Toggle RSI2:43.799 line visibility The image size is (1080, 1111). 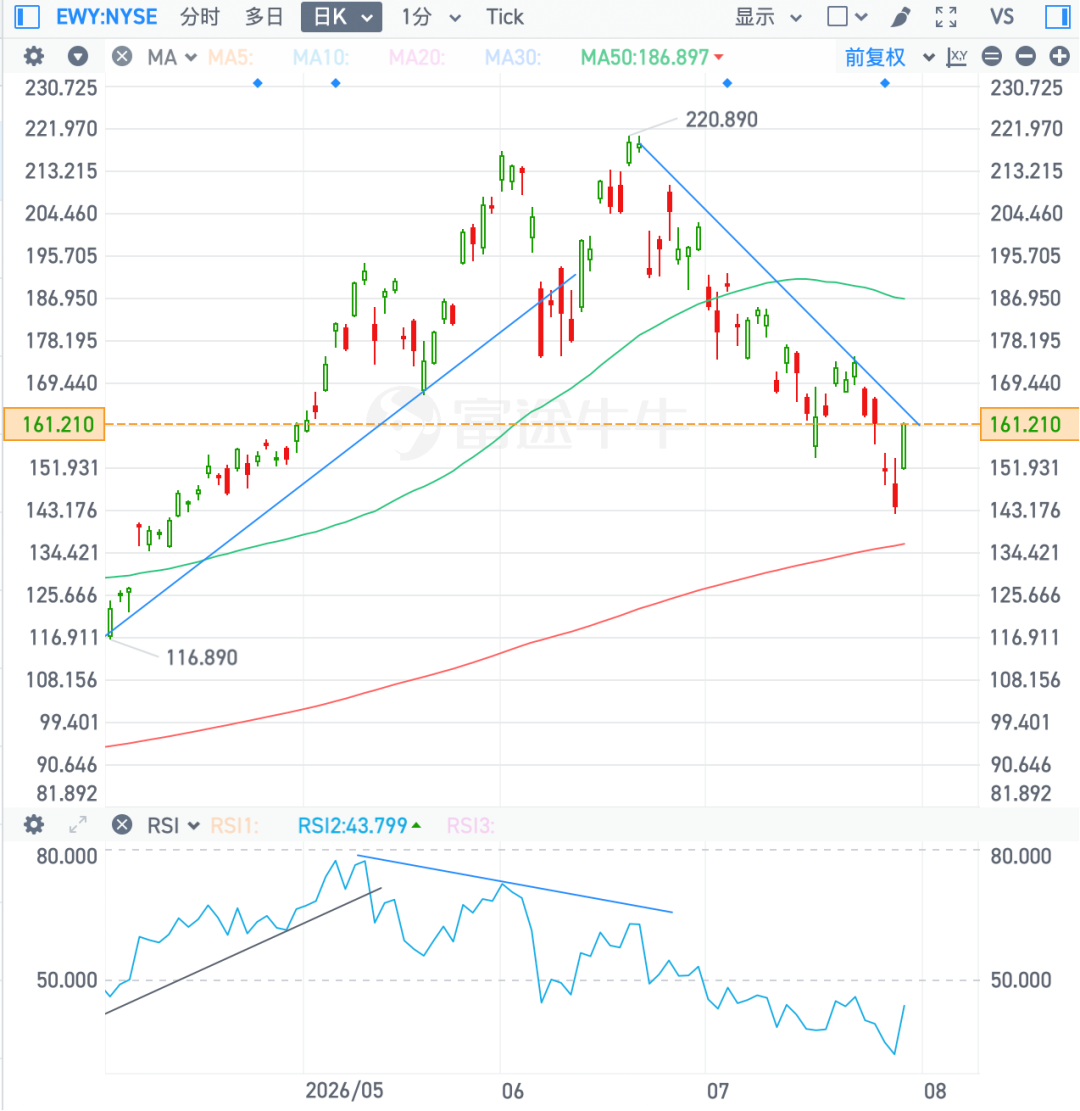click(x=359, y=825)
